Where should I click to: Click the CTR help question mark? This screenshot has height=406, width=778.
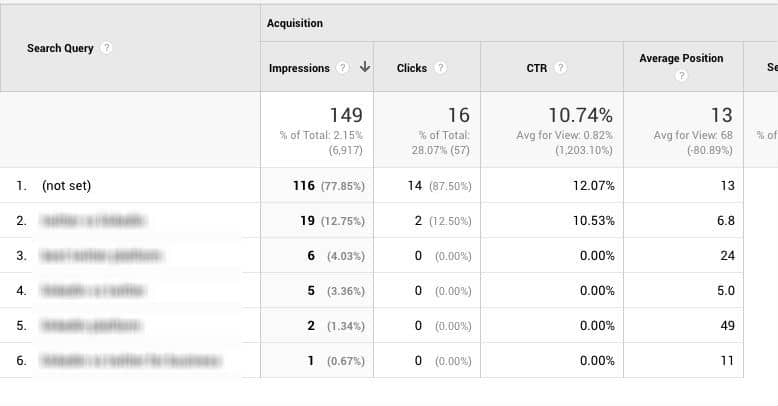coord(560,68)
